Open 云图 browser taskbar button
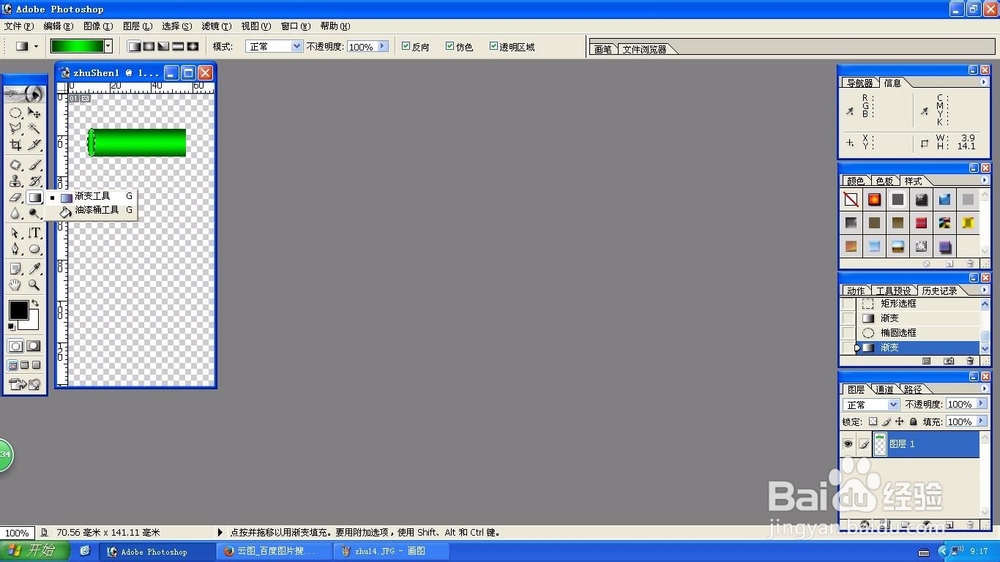 [274, 551]
